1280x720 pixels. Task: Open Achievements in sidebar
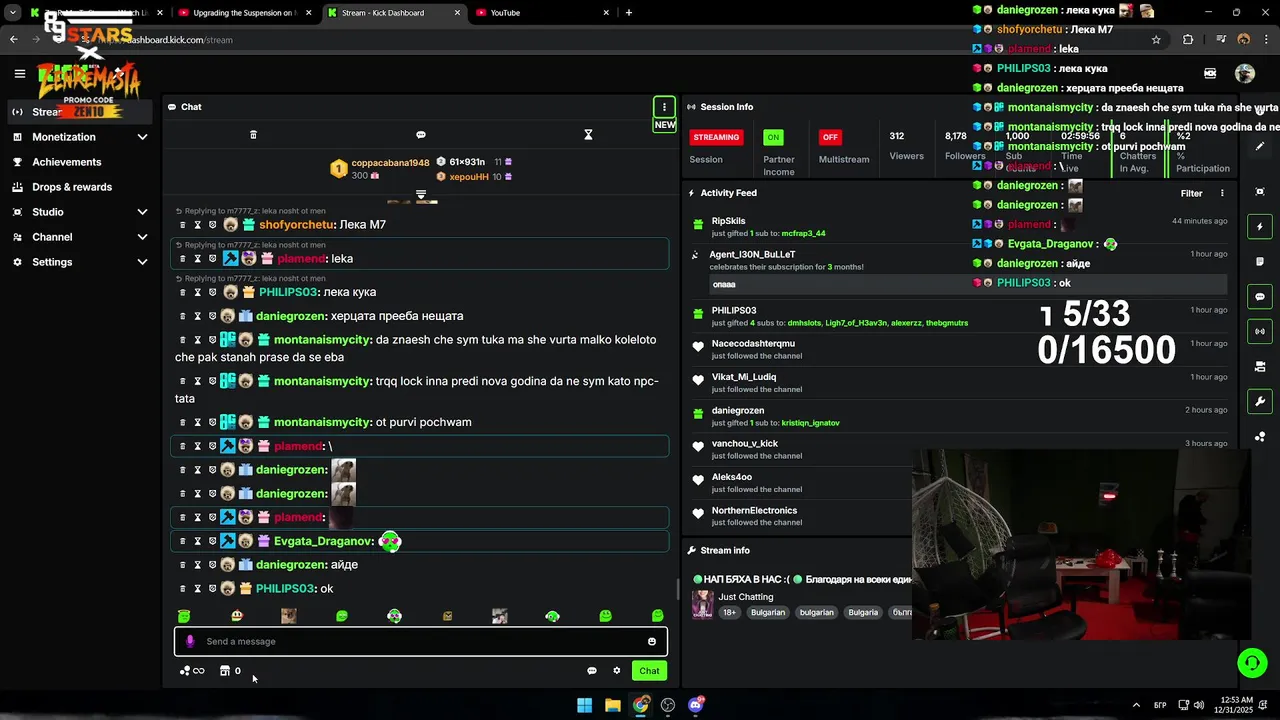click(66, 162)
